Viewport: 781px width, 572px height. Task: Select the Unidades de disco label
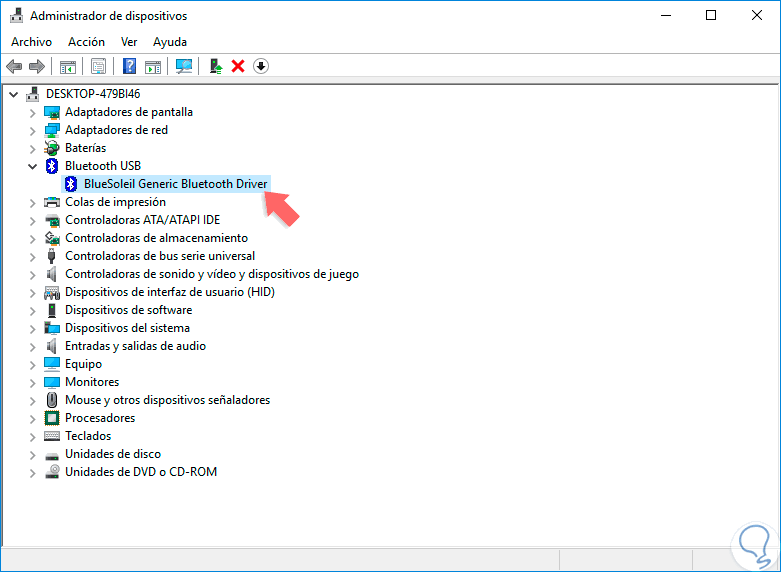113,454
